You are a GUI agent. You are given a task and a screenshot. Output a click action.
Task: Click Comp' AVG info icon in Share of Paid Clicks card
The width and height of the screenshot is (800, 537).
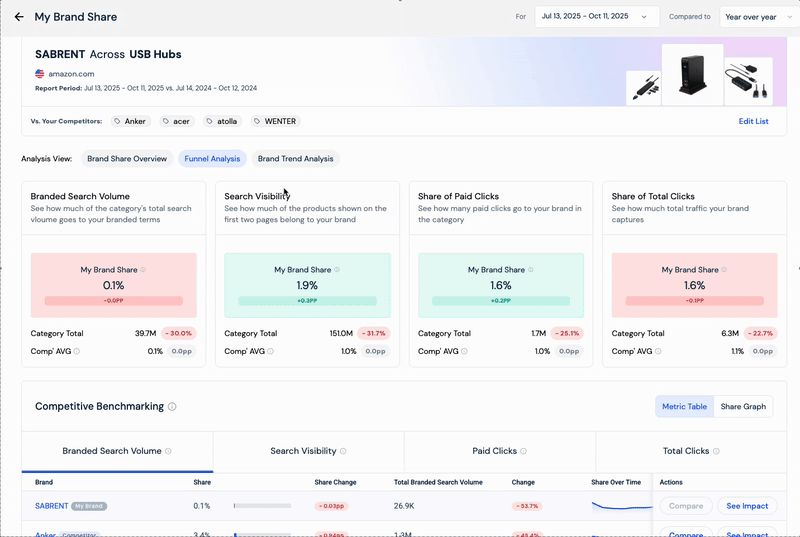point(464,351)
